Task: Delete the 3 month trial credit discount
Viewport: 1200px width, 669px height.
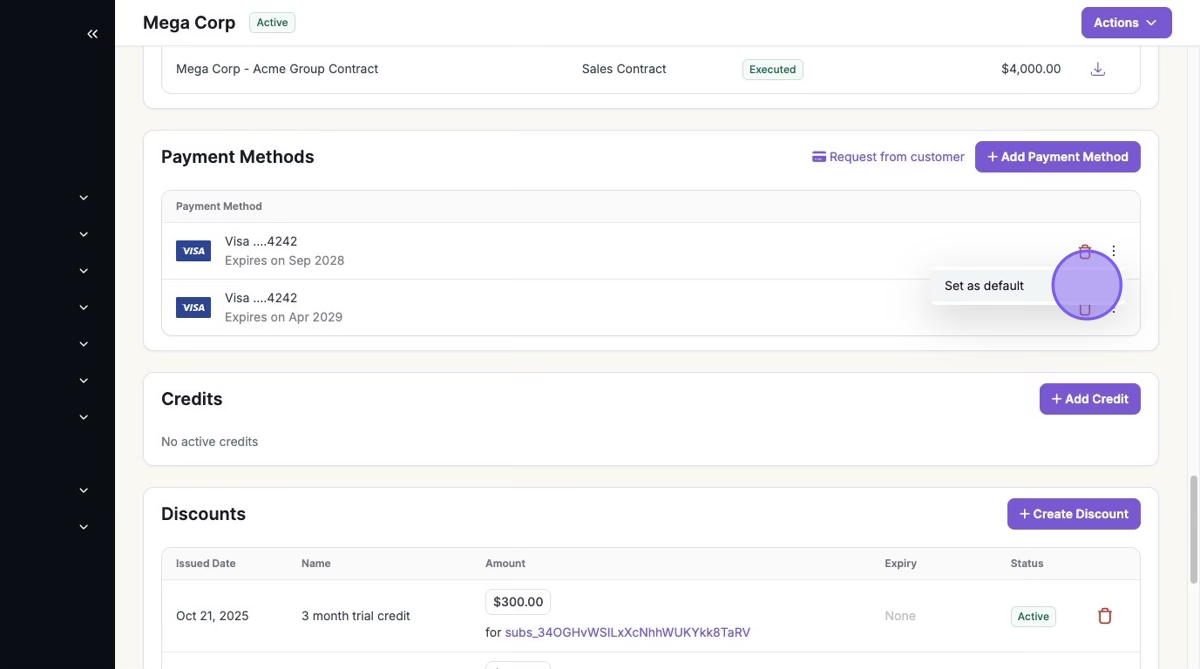Action: pyautogui.click(x=1105, y=616)
